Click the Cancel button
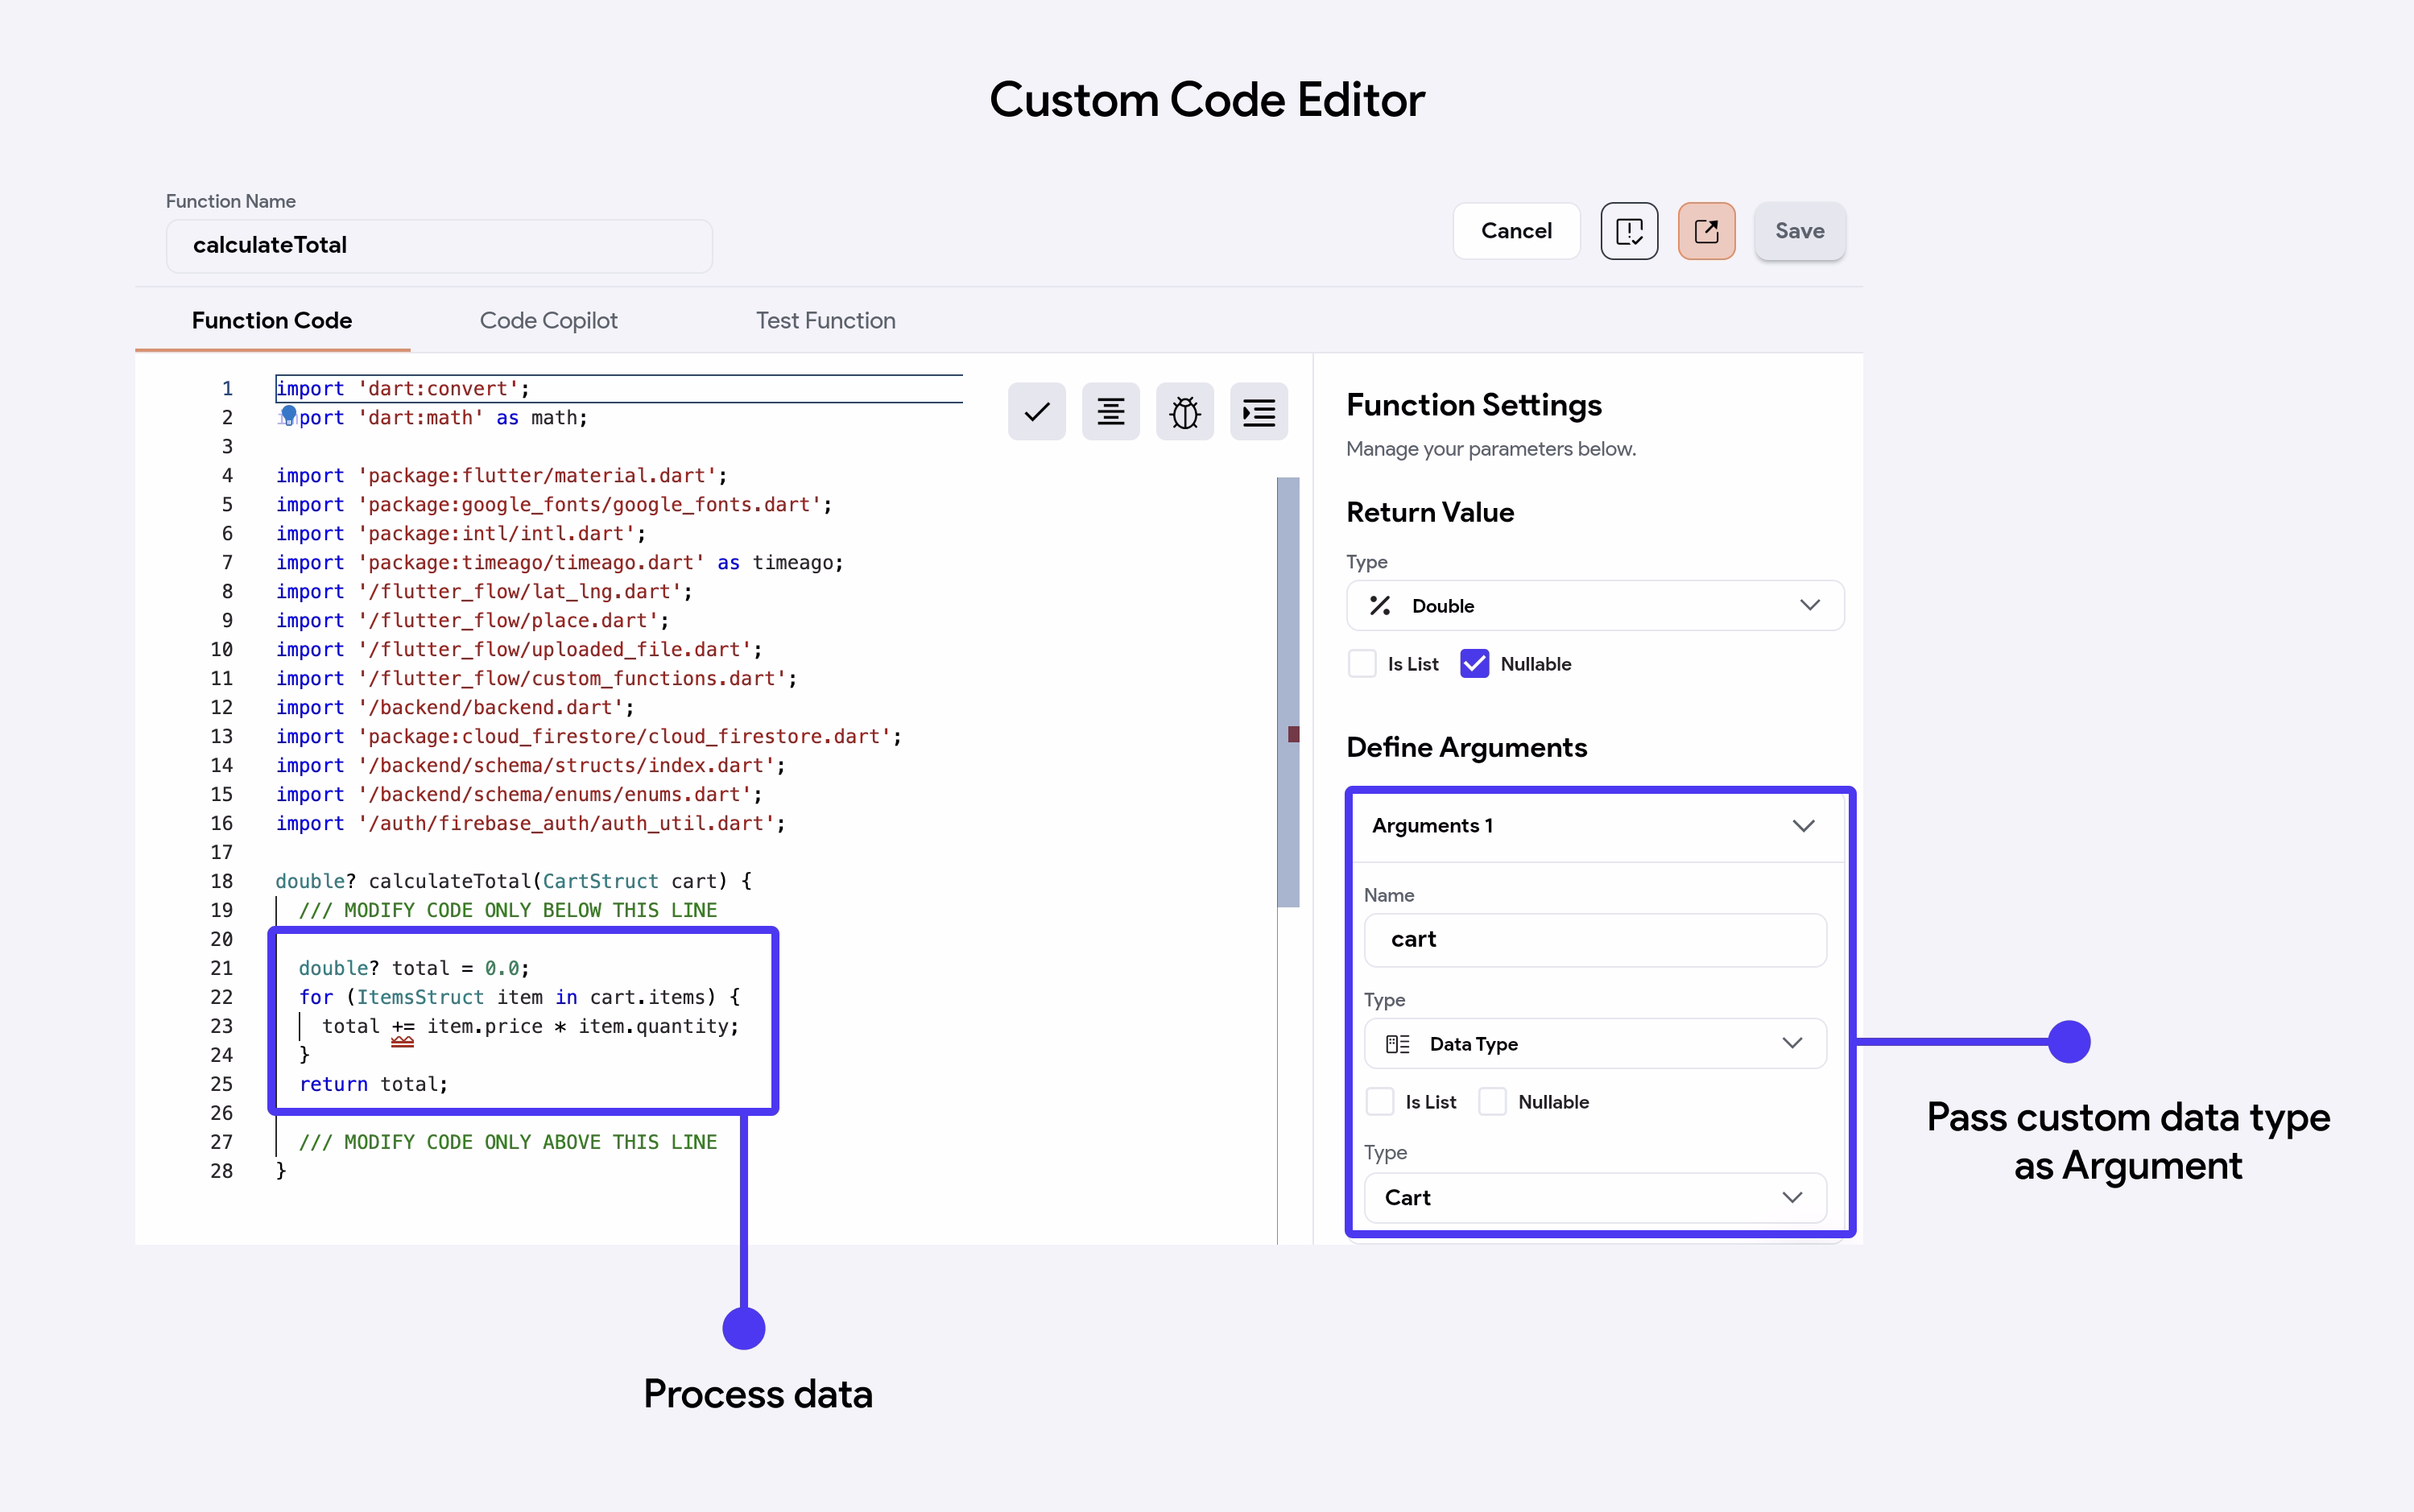Screen dimensions: 2414x1512 (1516, 231)
